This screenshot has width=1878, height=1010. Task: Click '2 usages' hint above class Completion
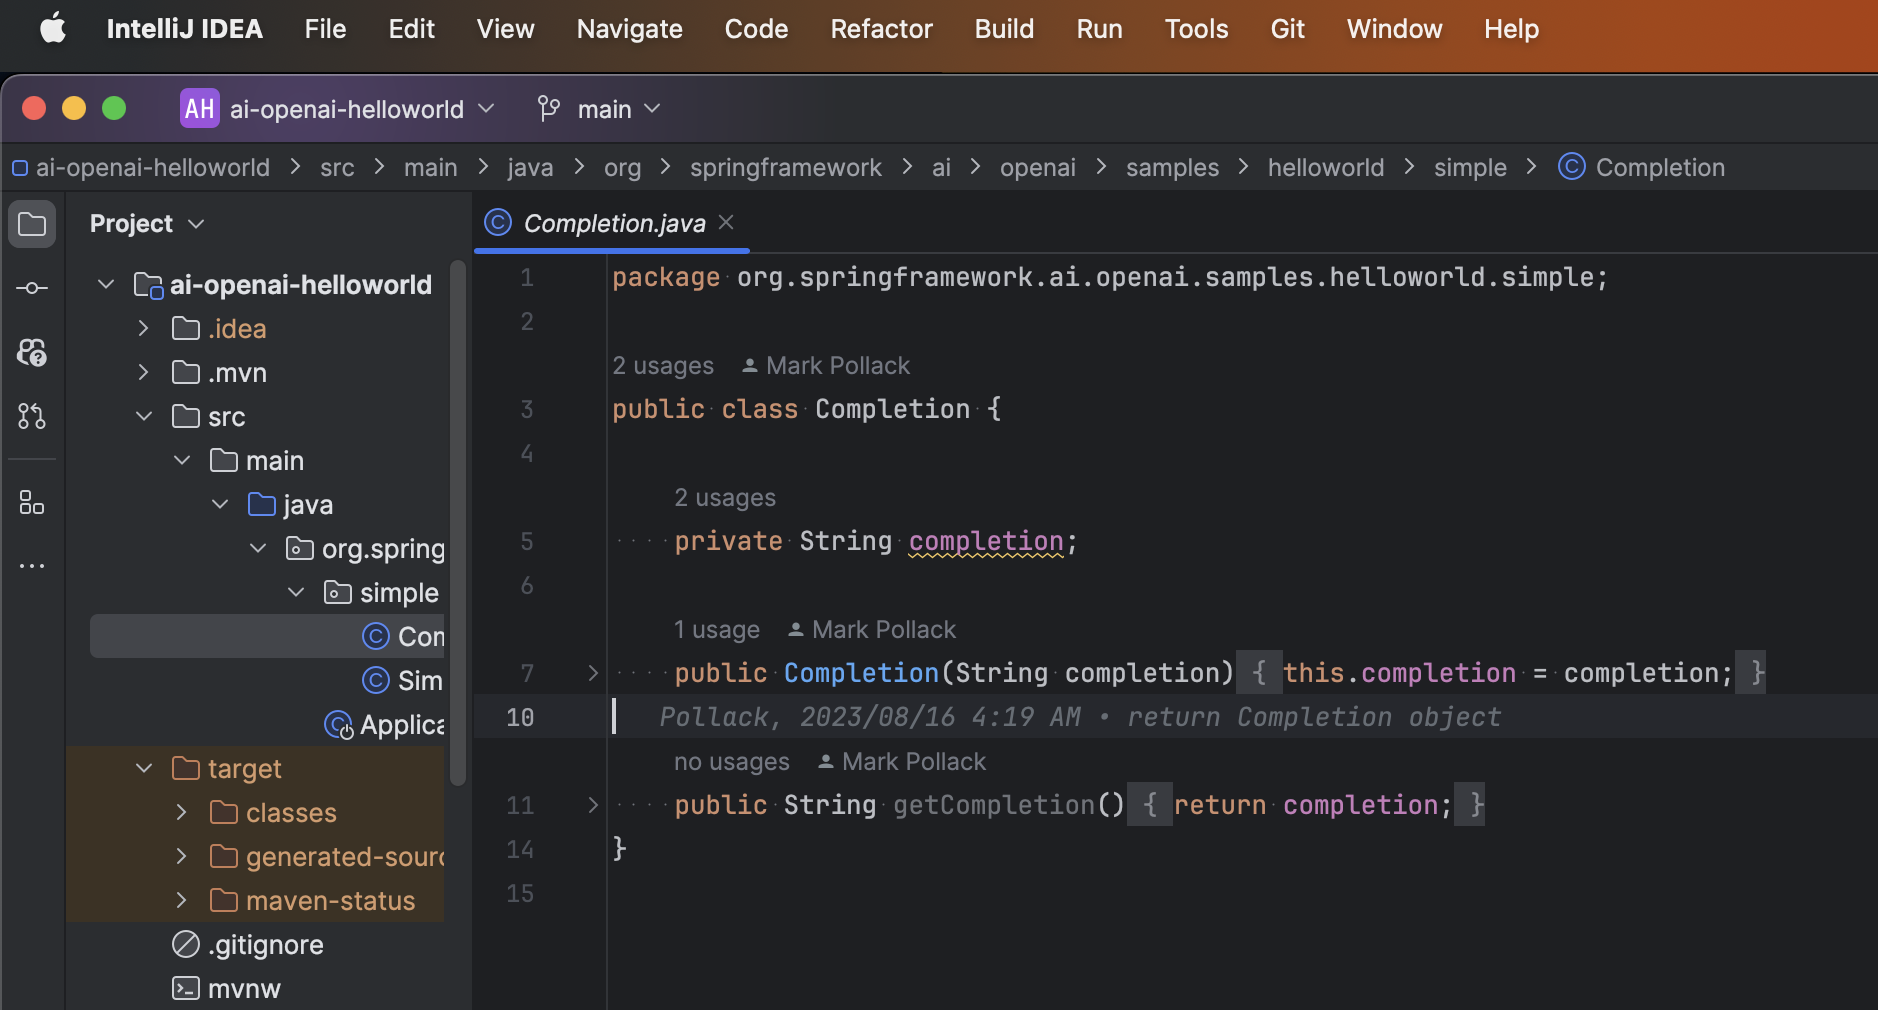pyautogui.click(x=663, y=365)
